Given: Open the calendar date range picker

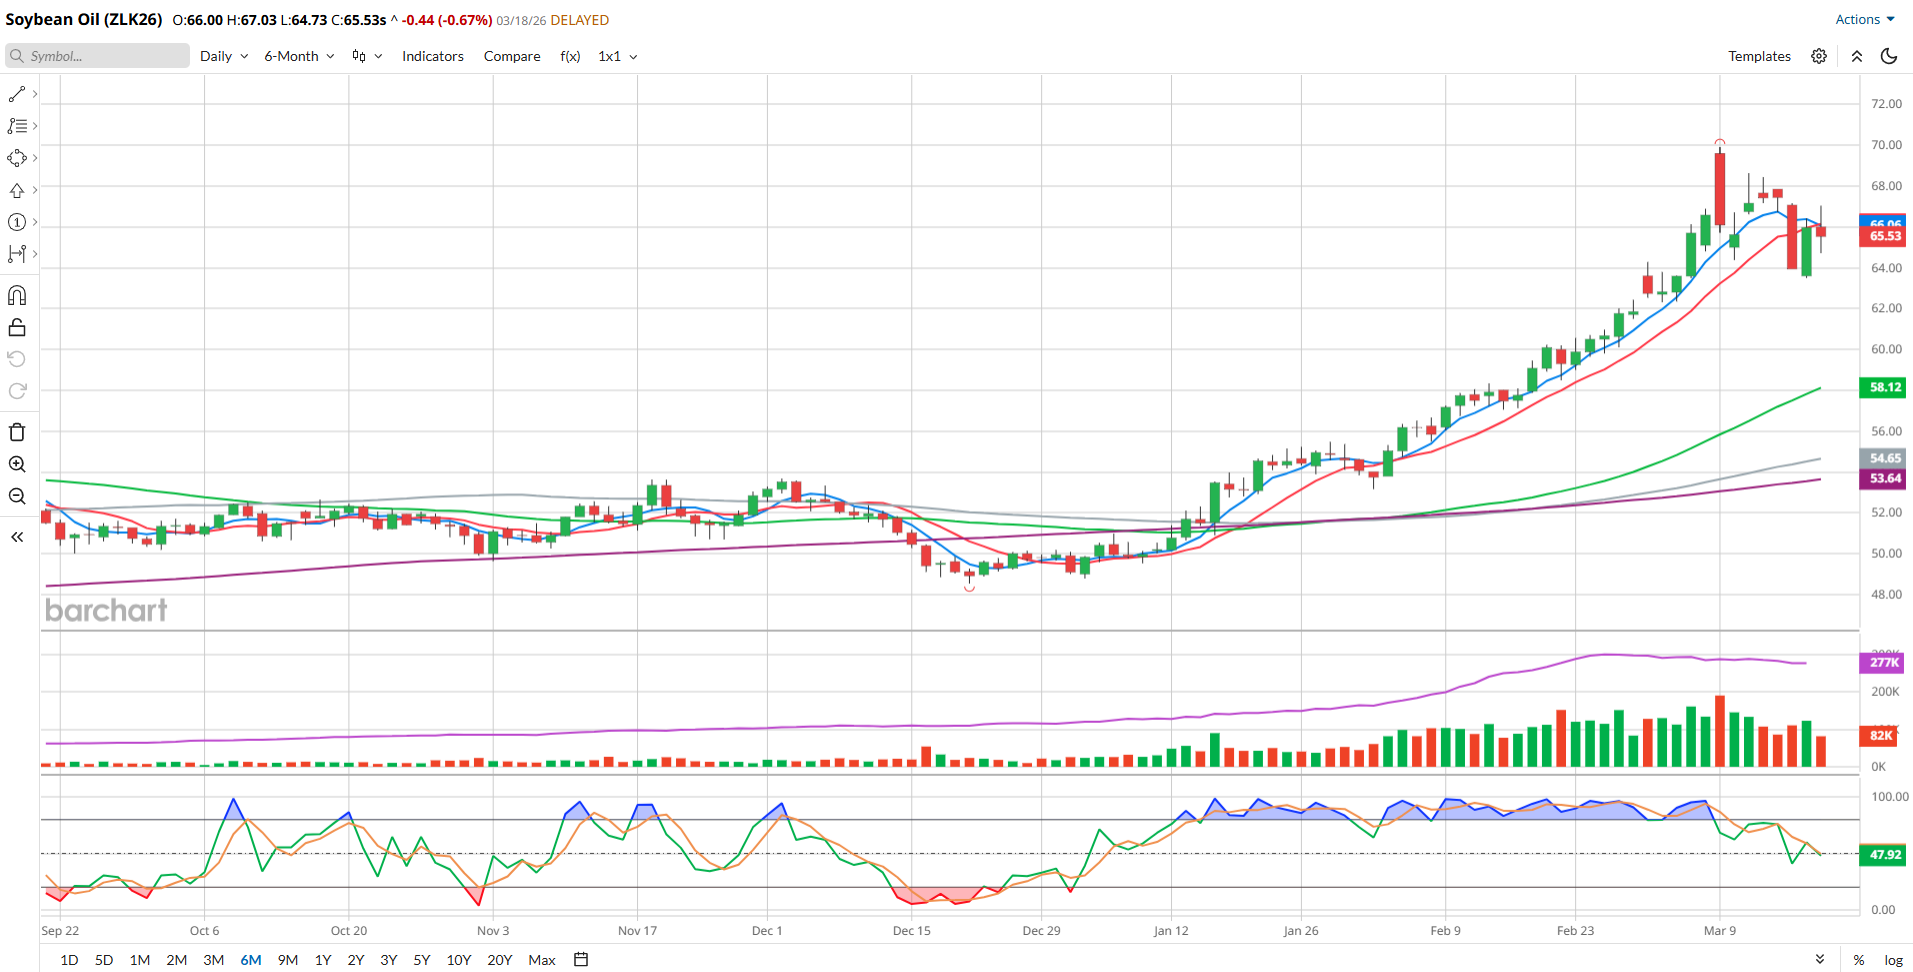Looking at the screenshot, I should pos(581,960).
